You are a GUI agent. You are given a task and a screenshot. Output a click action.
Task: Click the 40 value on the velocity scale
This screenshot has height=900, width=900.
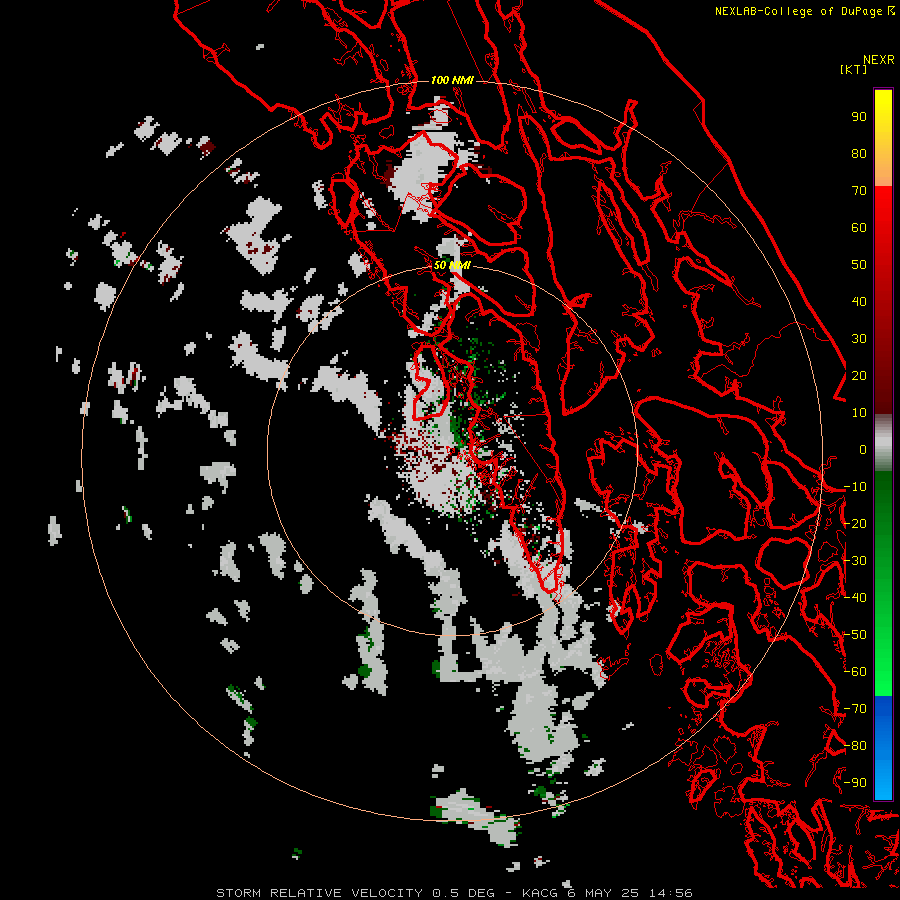(x=859, y=301)
